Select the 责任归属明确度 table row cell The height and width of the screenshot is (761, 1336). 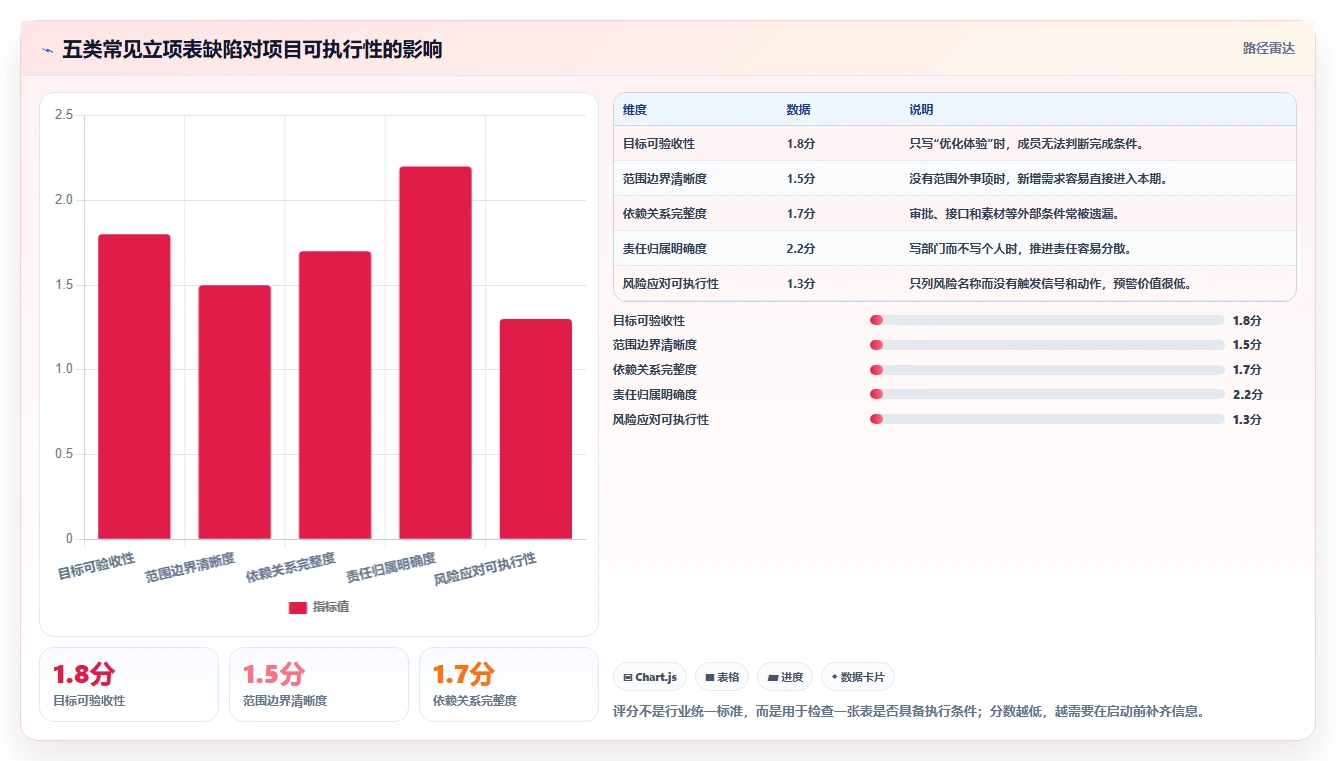click(x=665, y=249)
